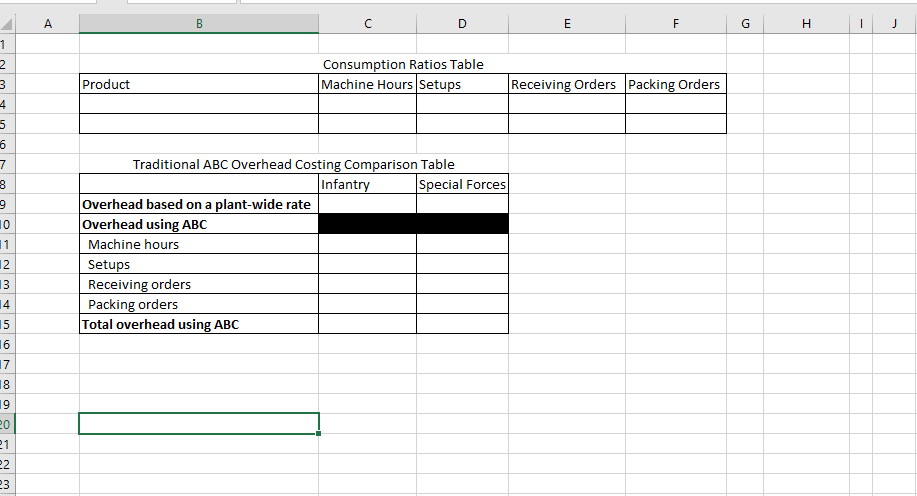Click the 'Setups' row label in row 12
This screenshot has height=496, width=917.
(x=199, y=264)
